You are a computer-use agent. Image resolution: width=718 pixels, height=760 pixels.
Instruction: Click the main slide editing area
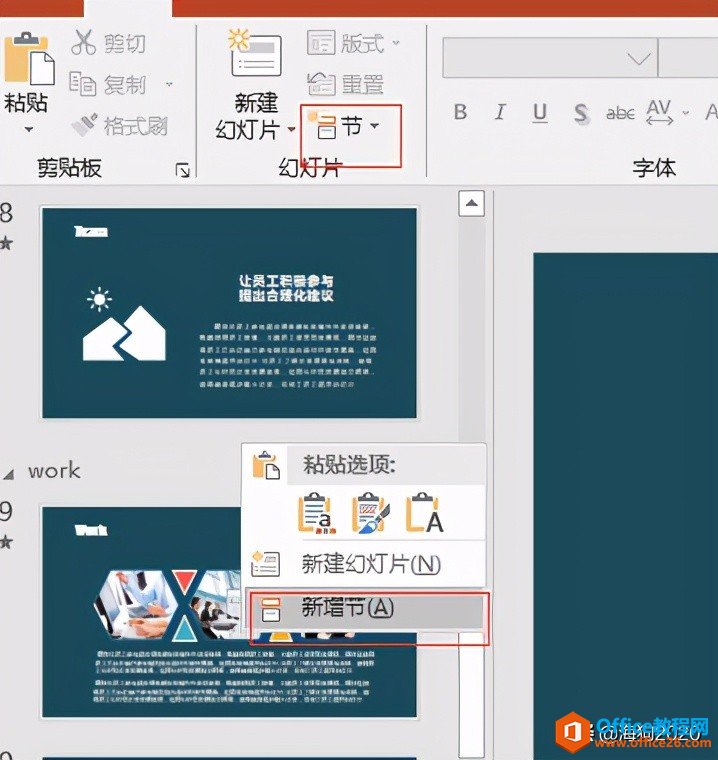click(625, 506)
